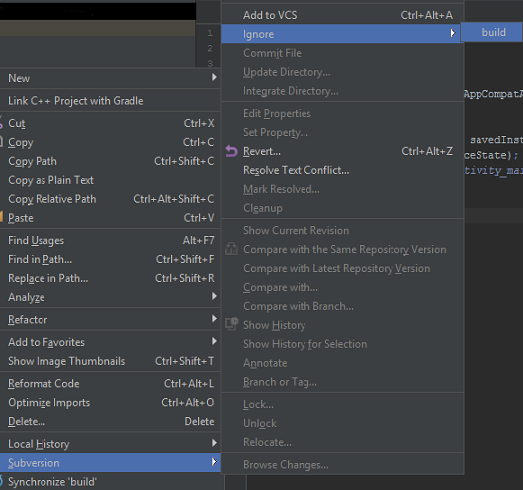Click Unlock entry
The height and width of the screenshot is (490, 523).
(x=342, y=424)
